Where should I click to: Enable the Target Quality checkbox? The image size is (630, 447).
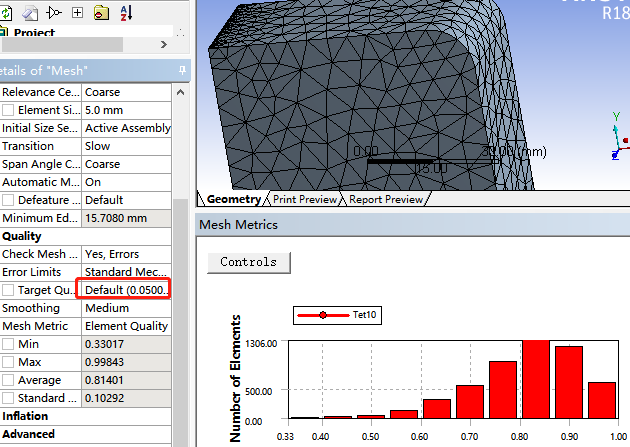8,290
